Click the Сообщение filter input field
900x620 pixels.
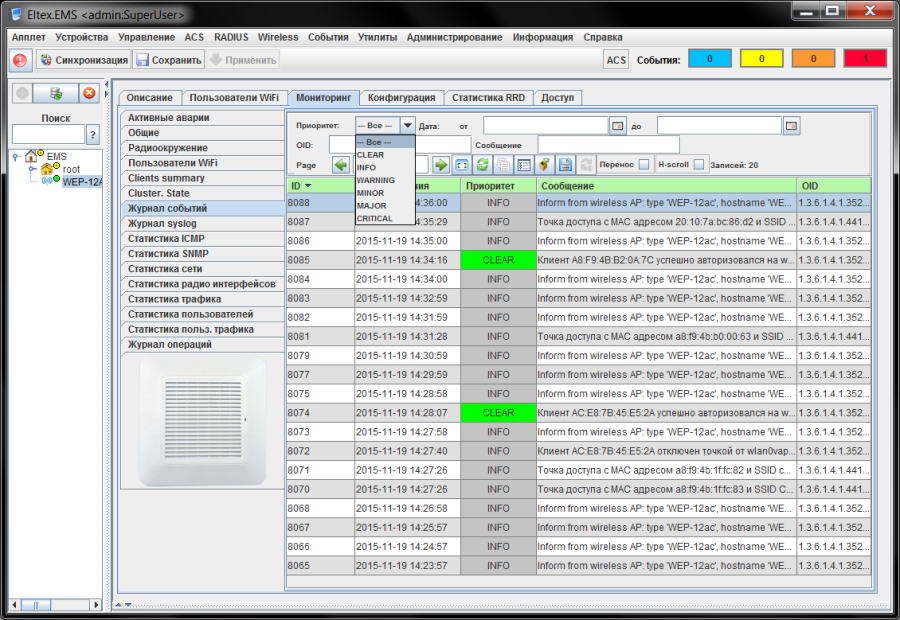click(608, 145)
